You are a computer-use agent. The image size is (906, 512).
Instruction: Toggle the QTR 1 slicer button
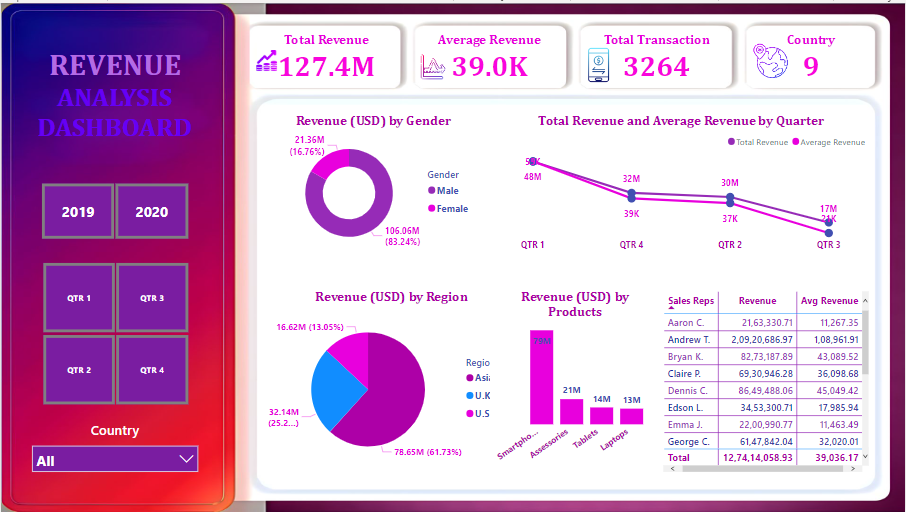coord(79,298)
